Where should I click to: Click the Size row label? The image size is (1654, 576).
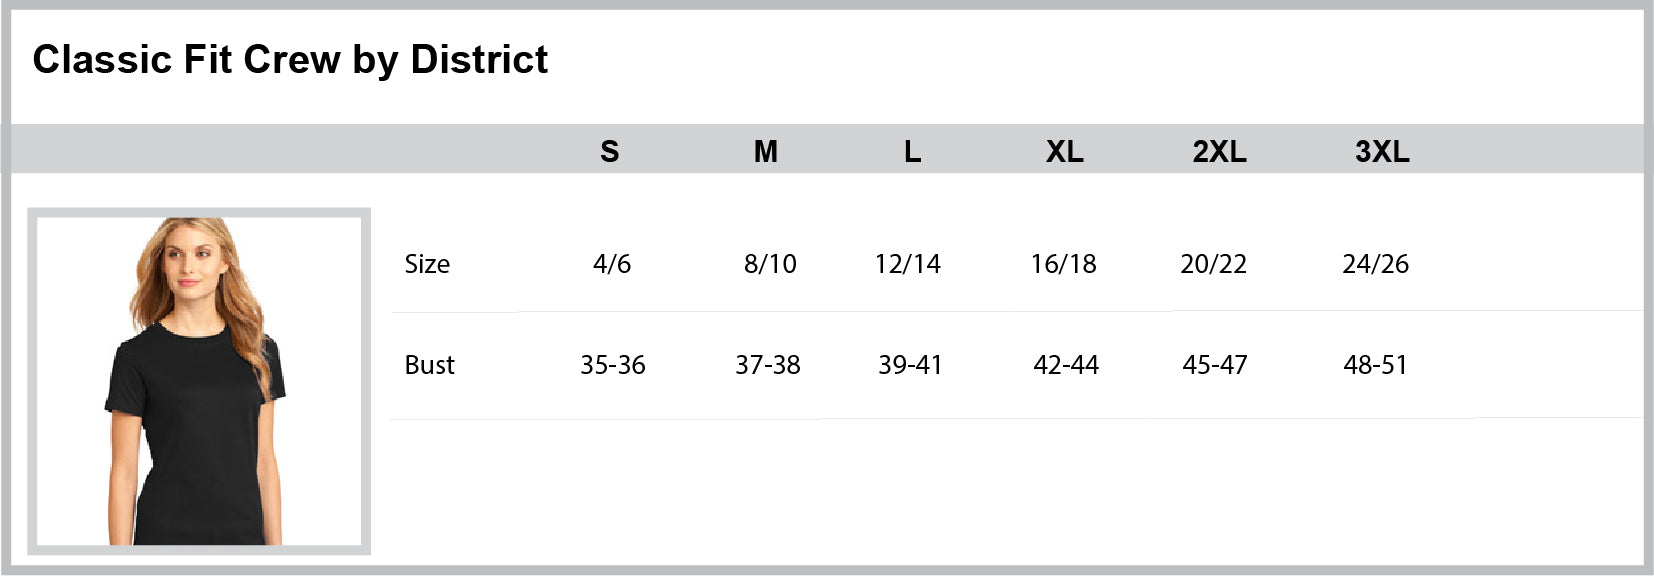pos(427,264)
